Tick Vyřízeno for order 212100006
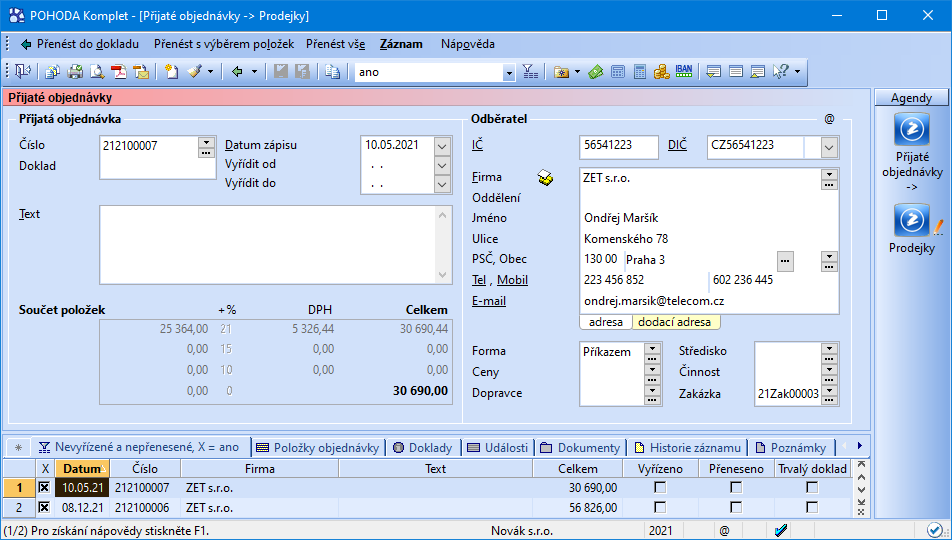The width and height of the screenshot is (952, 540). [x=660, y=507]
